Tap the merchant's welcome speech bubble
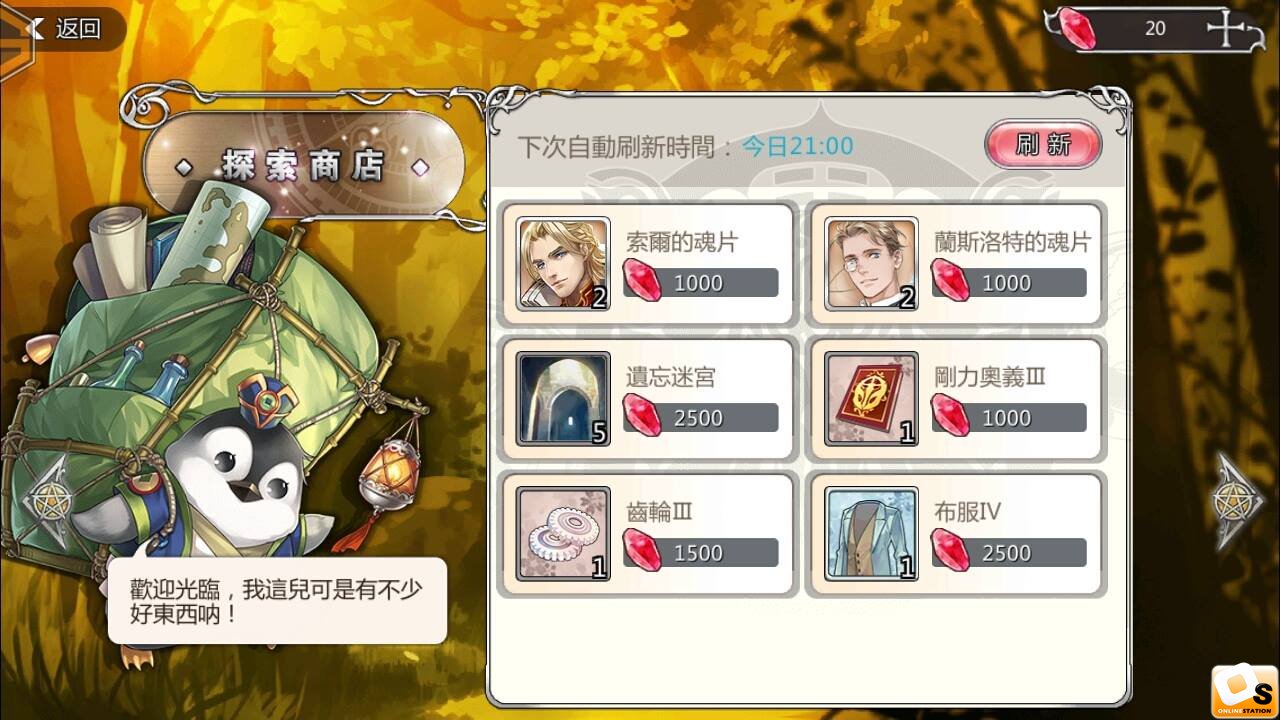 (x=277, y=600)
